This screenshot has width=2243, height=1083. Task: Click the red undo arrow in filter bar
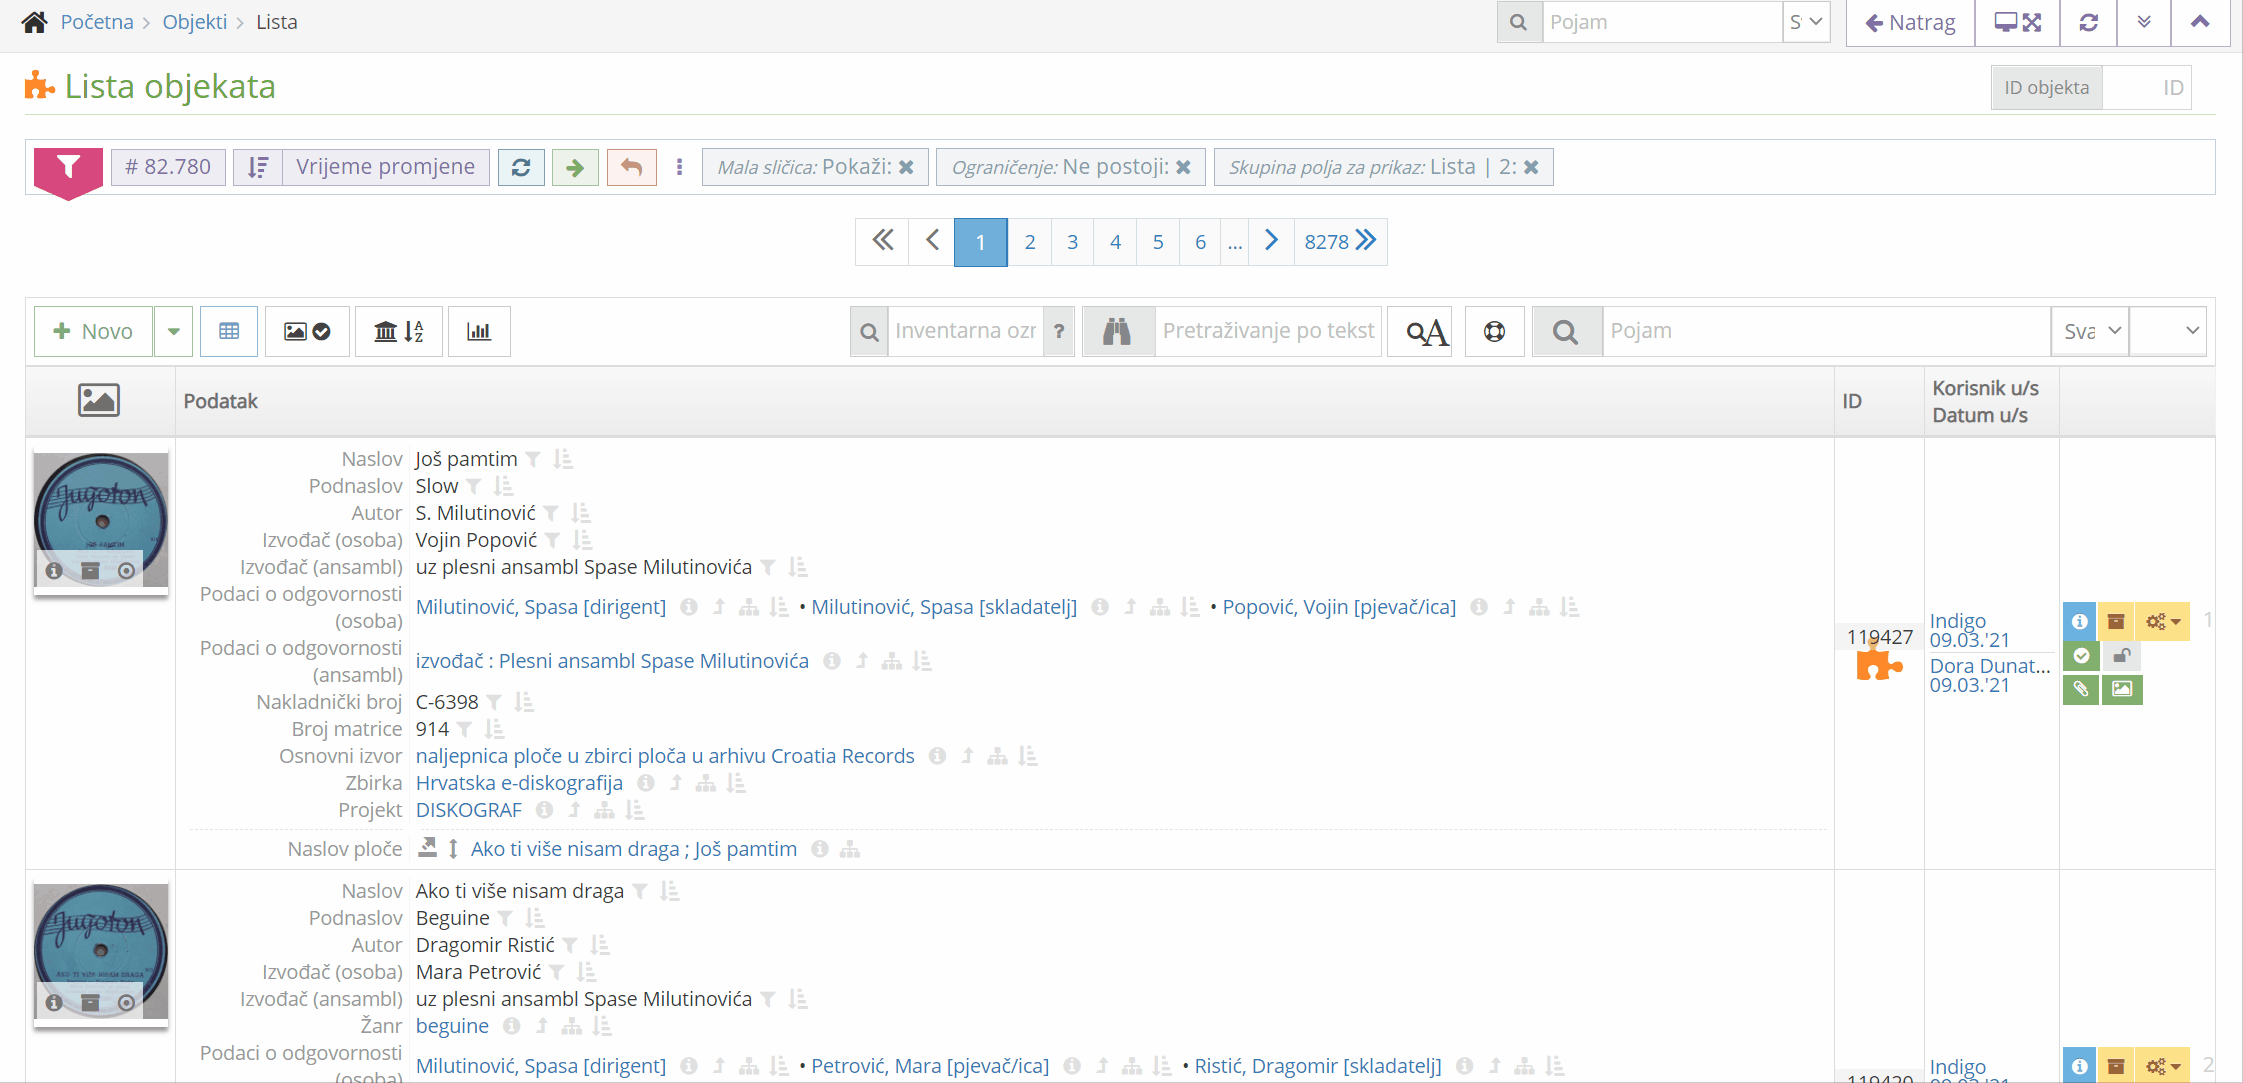point(631,167)
